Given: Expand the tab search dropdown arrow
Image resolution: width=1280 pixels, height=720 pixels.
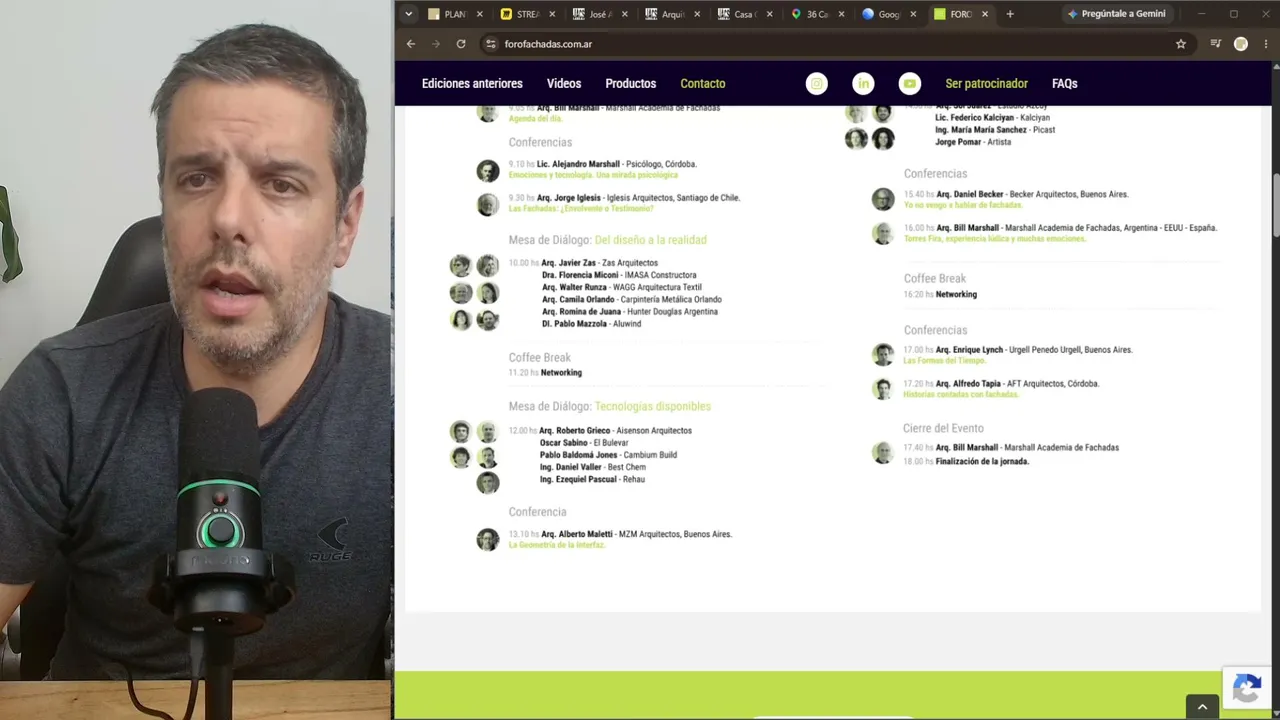Looking at the screenshot, I should coord(408,14).
